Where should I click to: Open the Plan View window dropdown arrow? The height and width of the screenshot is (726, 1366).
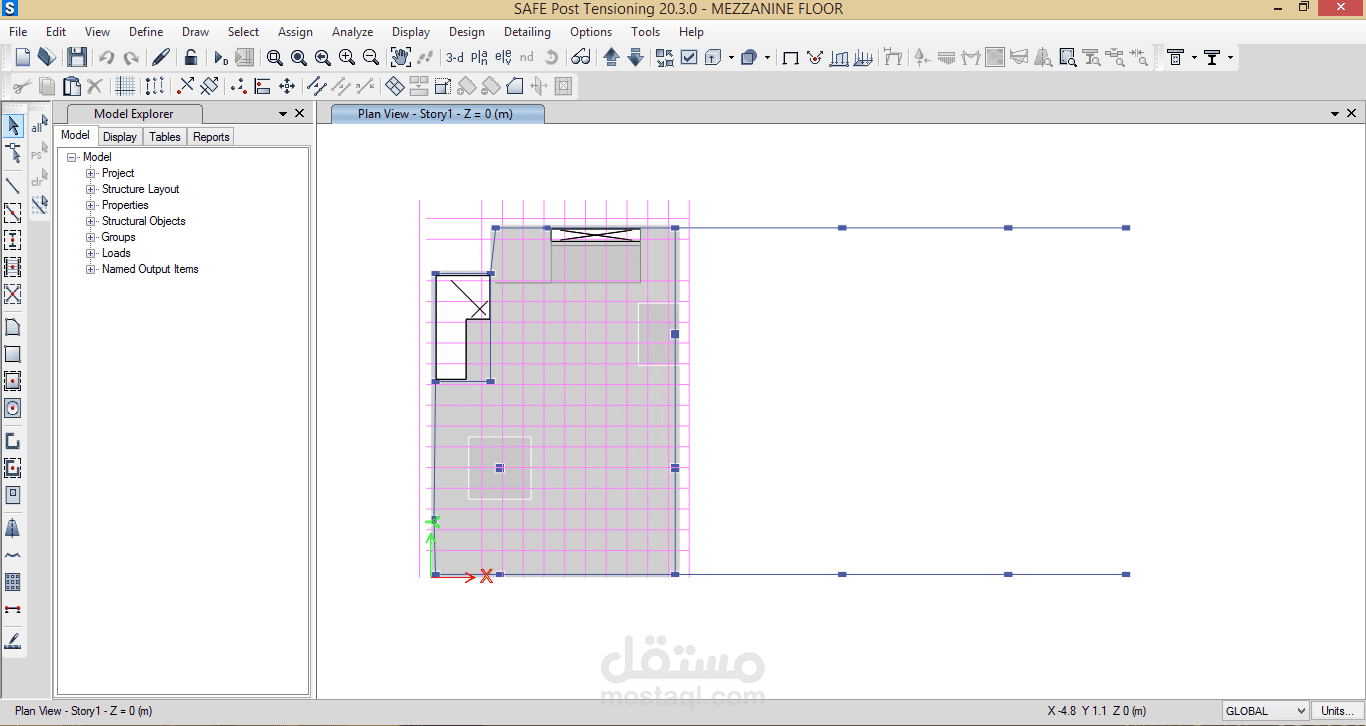click(x=1336, y=114)
